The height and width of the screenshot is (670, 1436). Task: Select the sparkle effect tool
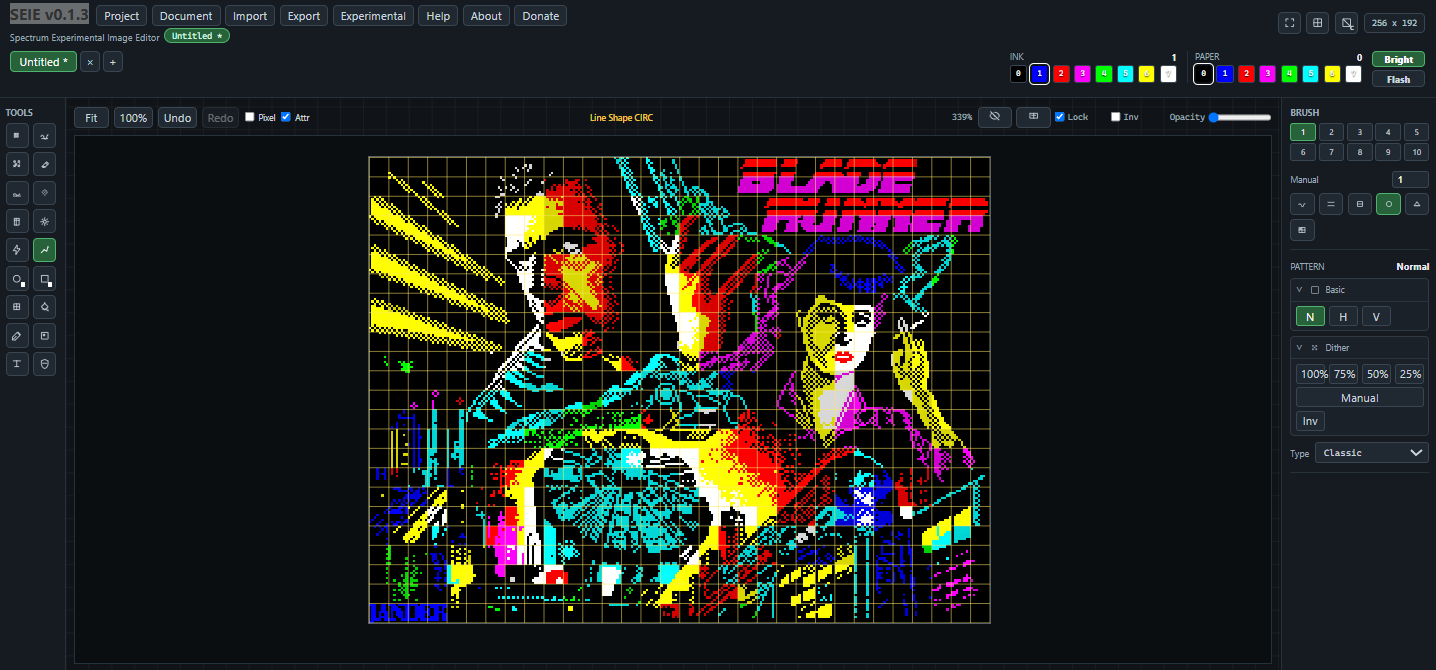[44, 221]
